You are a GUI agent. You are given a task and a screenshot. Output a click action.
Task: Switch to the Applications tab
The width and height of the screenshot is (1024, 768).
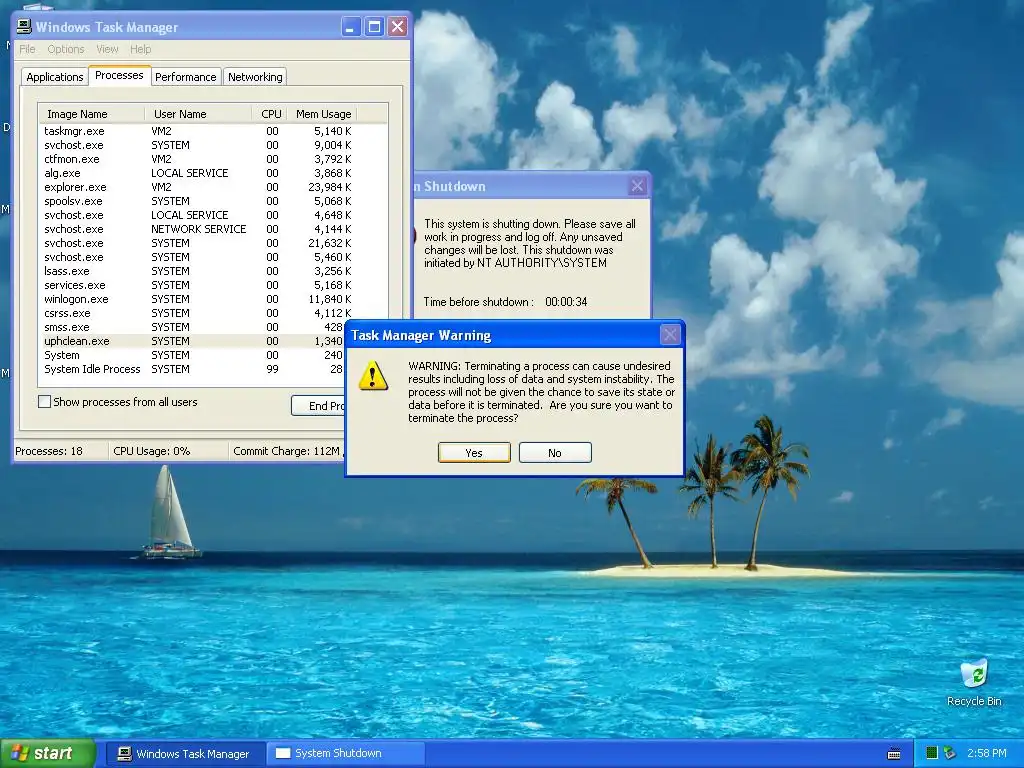tap(55, 77)
